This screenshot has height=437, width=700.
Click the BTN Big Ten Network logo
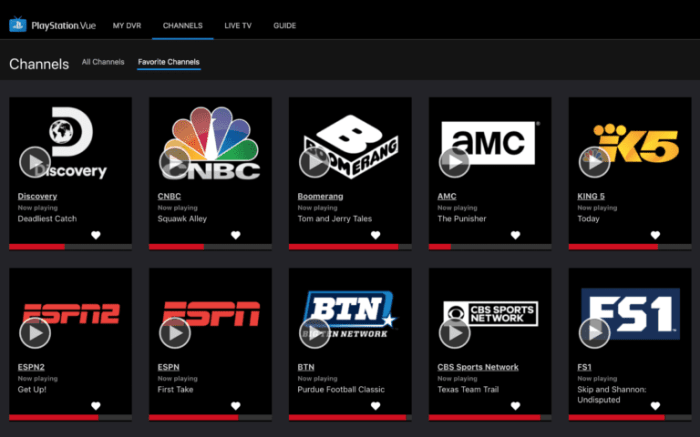pos(350,314)
